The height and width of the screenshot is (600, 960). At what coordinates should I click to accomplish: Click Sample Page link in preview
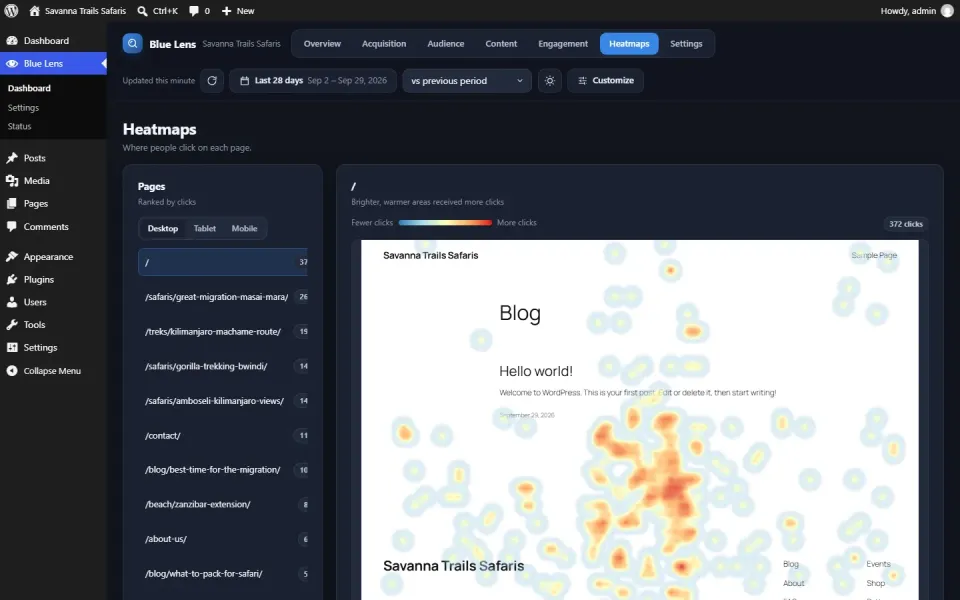click(874, 255)
